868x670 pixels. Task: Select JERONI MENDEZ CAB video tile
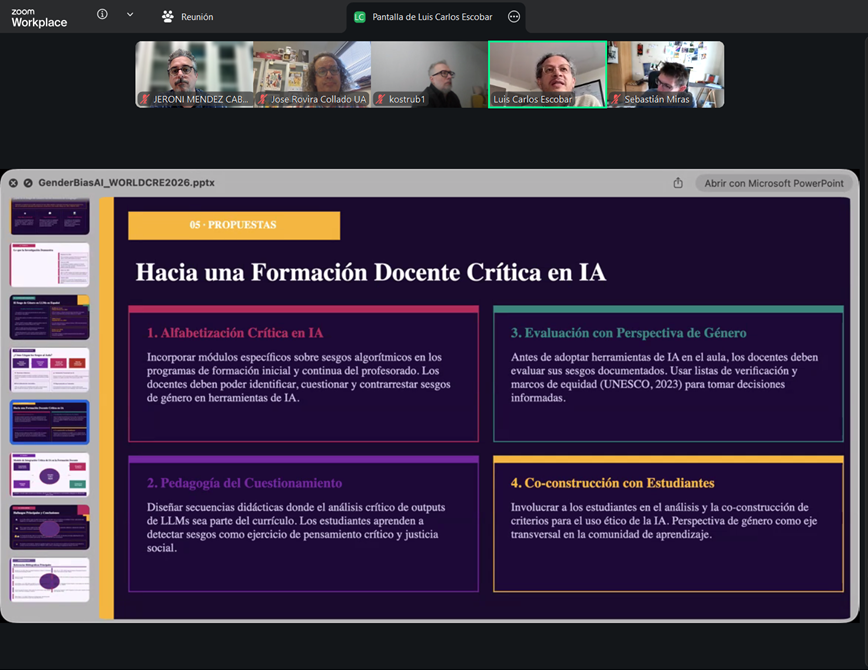click(194, 74)
